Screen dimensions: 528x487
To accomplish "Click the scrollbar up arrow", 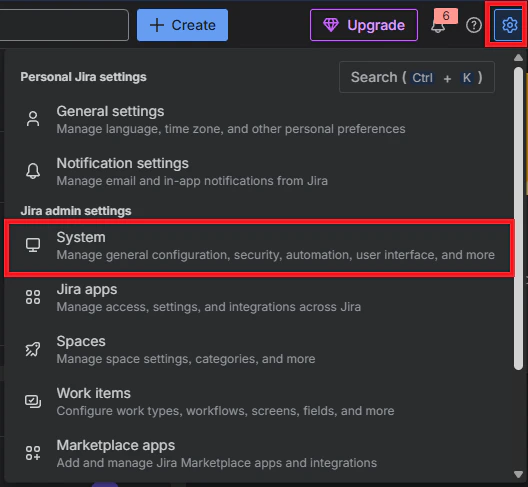I will pyautogui.click(x=518, y=58).
